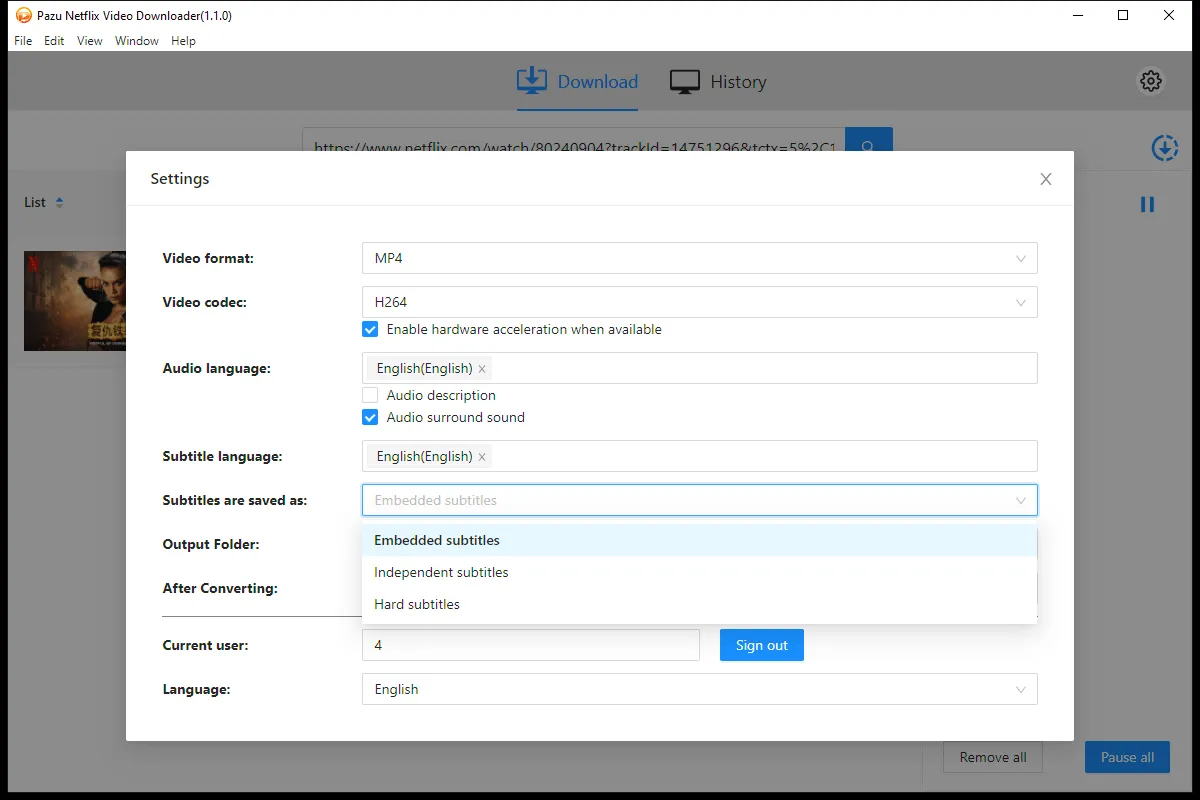Click the Audio language input field

(700, 368)
